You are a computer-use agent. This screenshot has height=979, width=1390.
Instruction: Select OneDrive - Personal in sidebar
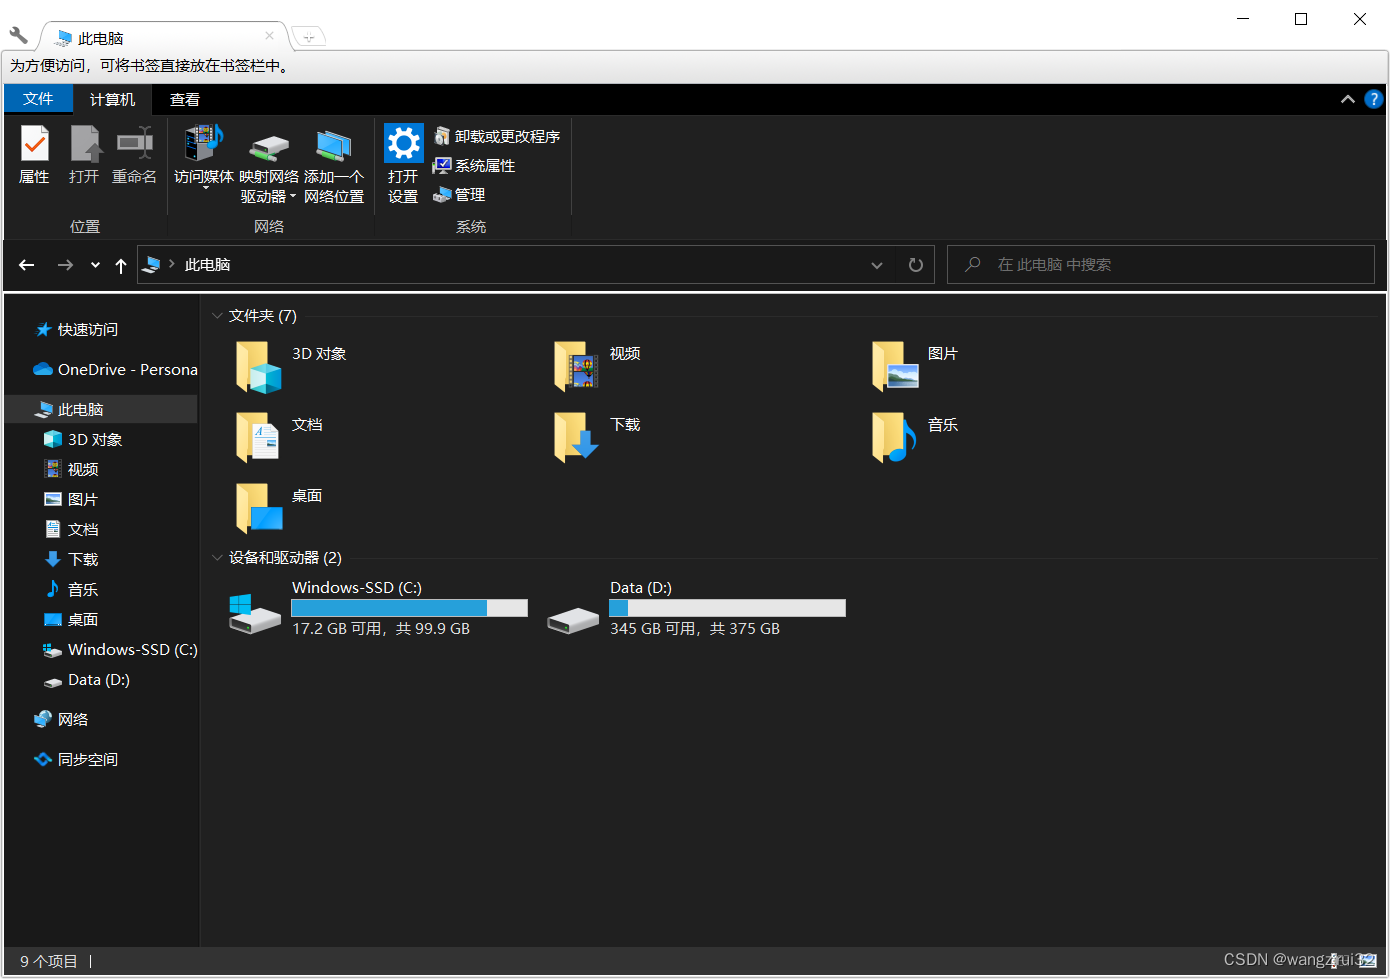116,369
